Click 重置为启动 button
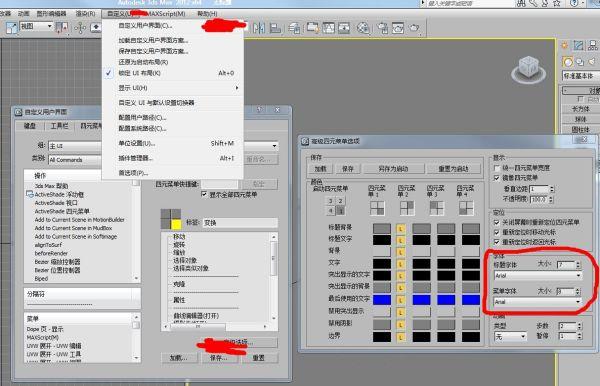 click(x=453, y=168)
